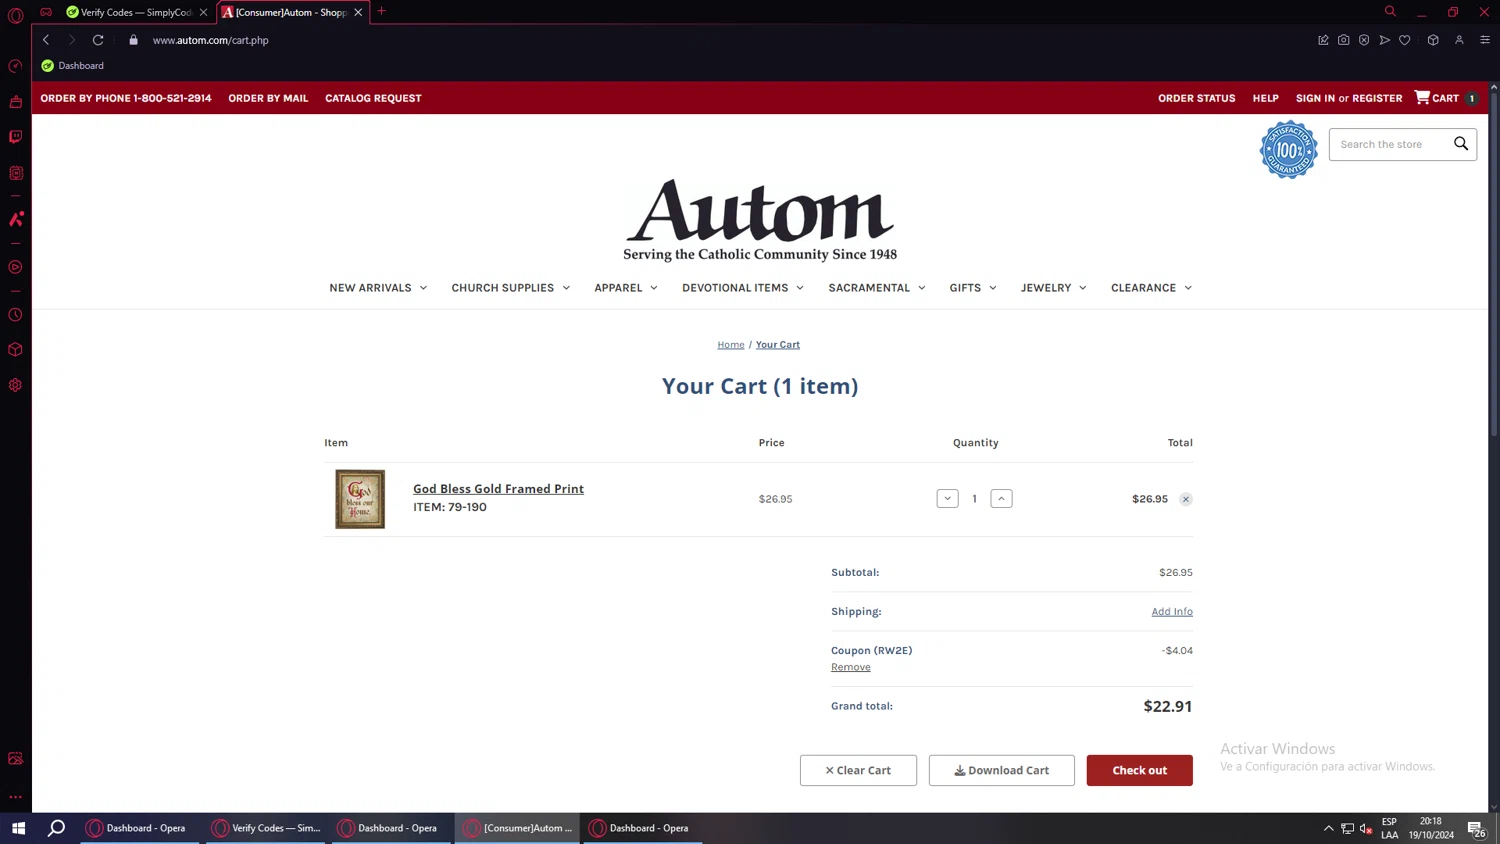Viewport: 1500px width, 844px height.
Task: Open the Player icon in the sidebar
Action: click(x=15, y=267)
